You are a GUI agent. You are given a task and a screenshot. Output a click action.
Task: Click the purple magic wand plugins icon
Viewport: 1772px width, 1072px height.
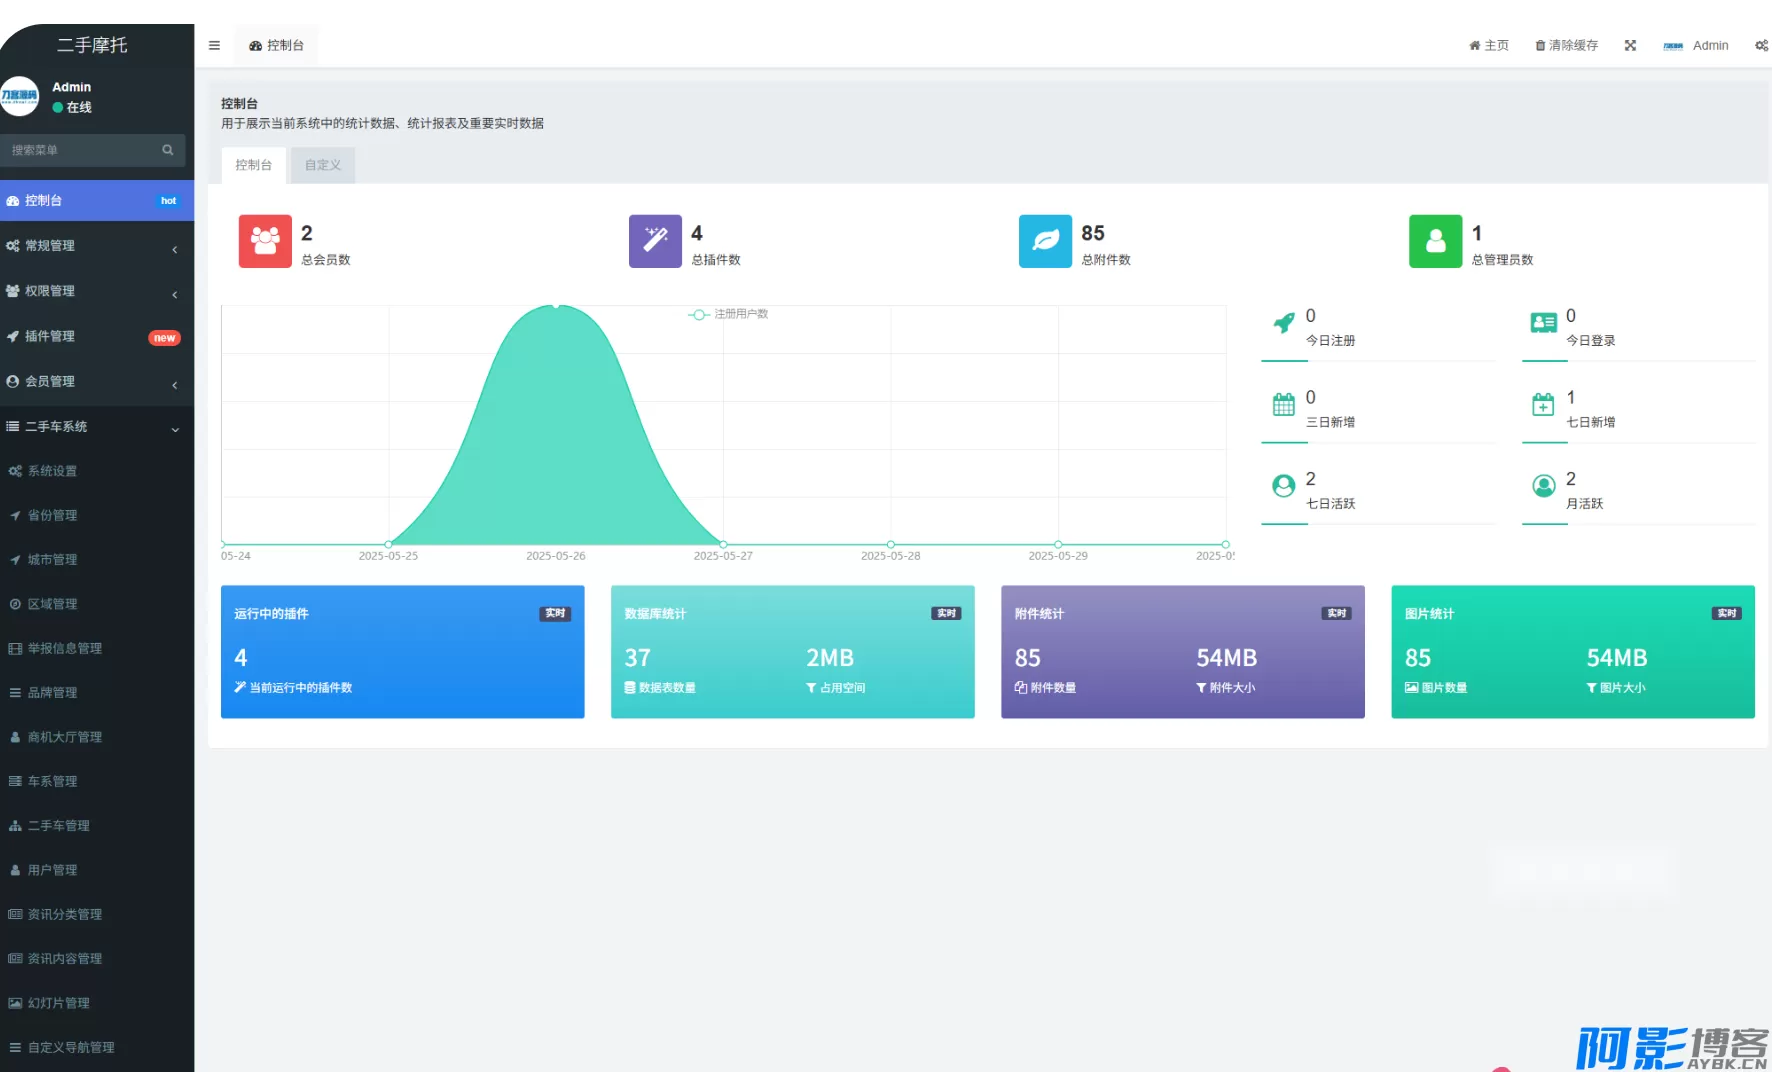pos(655,241)
